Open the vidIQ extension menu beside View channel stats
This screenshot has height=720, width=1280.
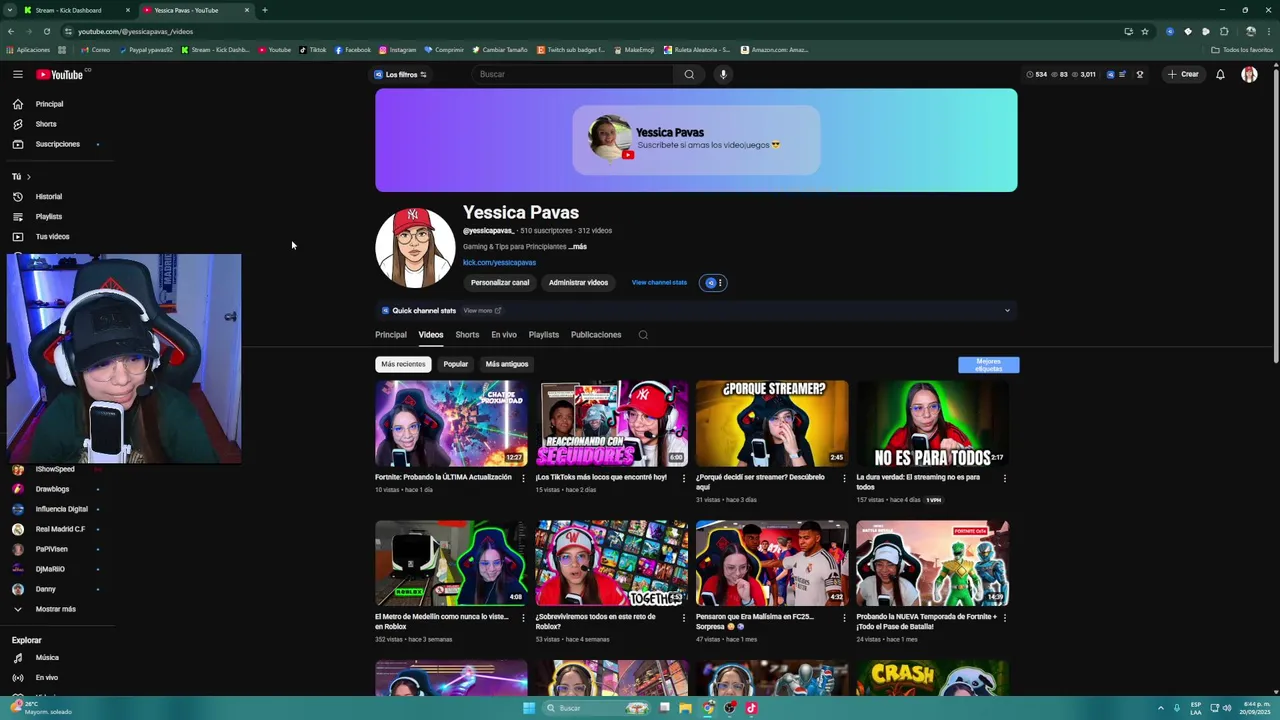tap(713, 283)
